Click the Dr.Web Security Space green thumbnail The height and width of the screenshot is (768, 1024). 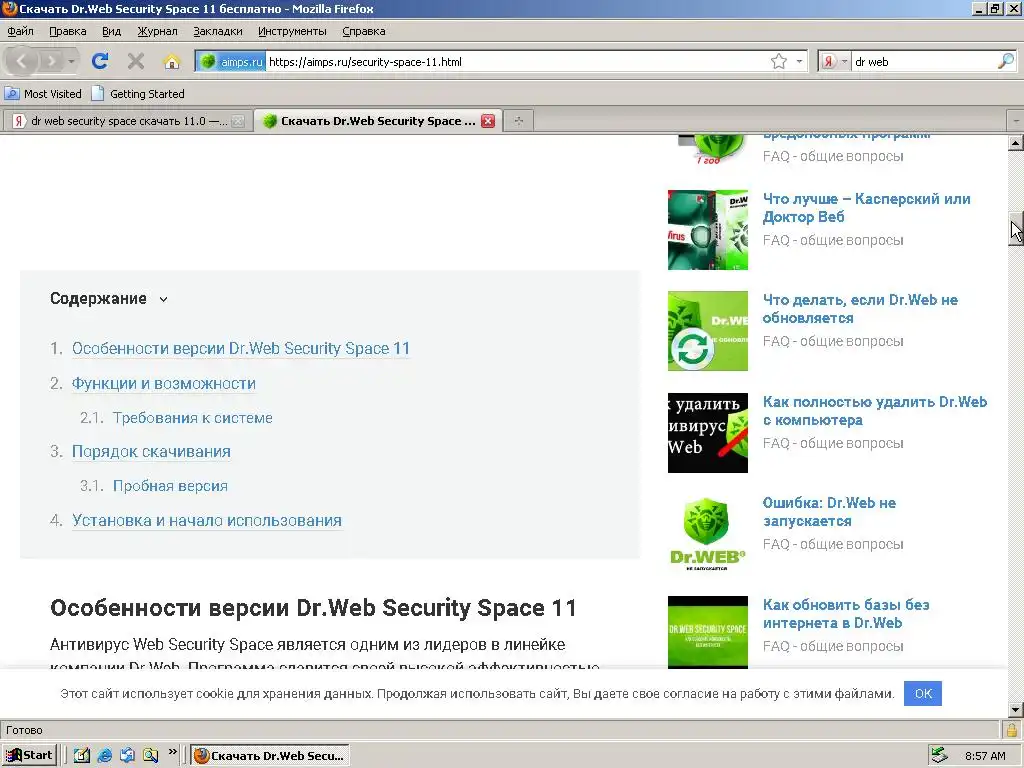pos(707,632)
